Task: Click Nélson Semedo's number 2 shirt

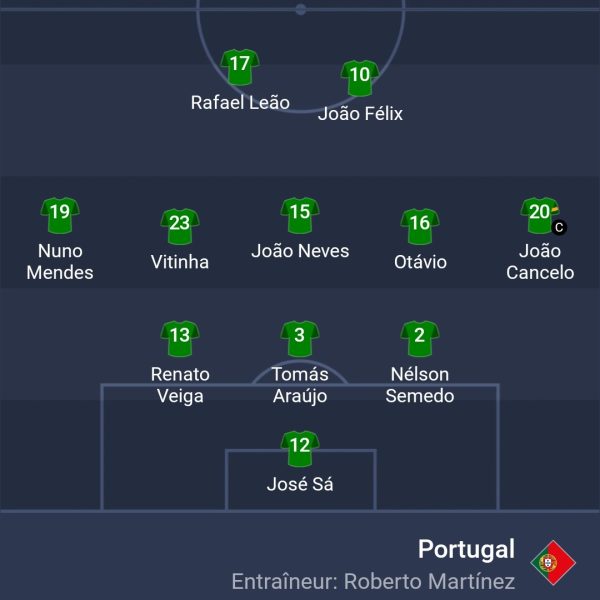Action: click(x=420, y=337)
